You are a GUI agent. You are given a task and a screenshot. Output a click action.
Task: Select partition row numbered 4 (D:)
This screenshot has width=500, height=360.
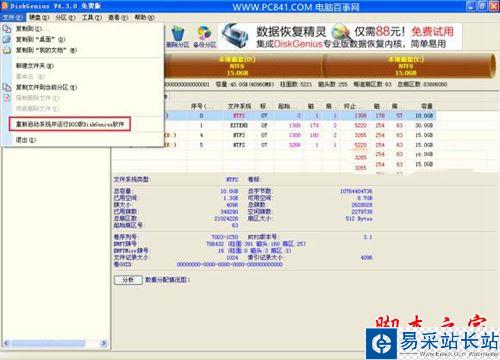273,135
